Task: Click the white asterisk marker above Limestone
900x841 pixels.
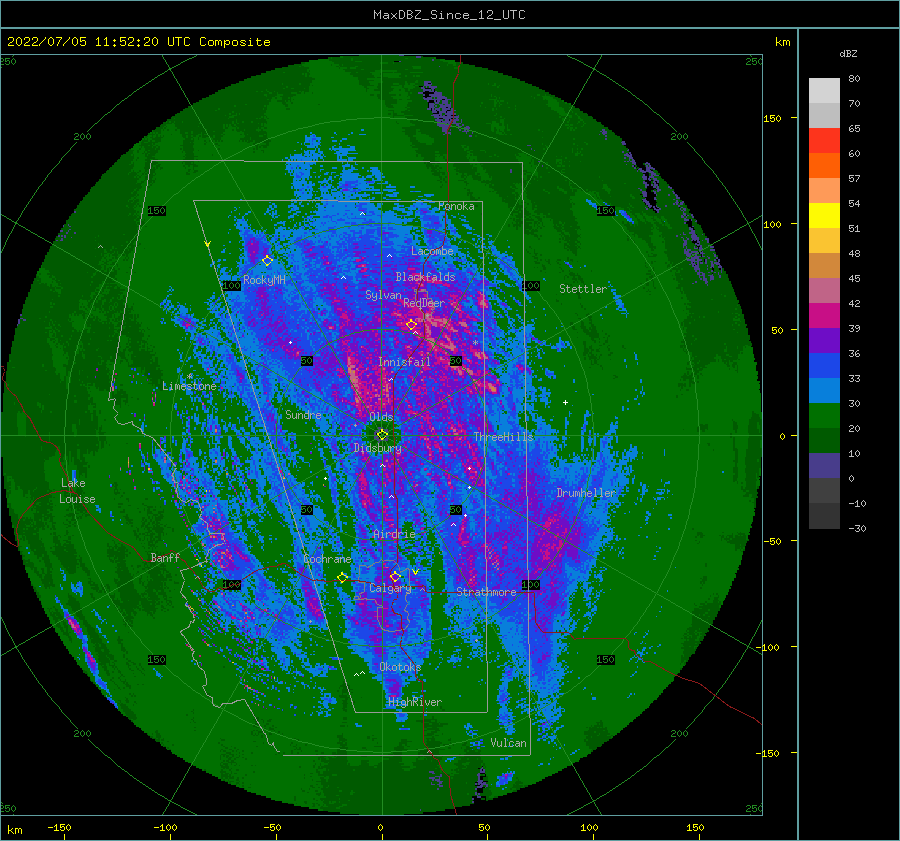Action: [x=190, y=377]
